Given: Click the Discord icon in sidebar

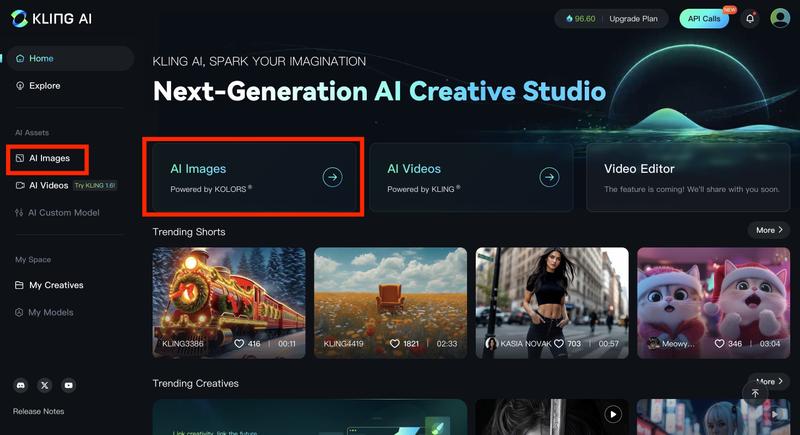Looking at the screenshot, I should tap(20, 385).
